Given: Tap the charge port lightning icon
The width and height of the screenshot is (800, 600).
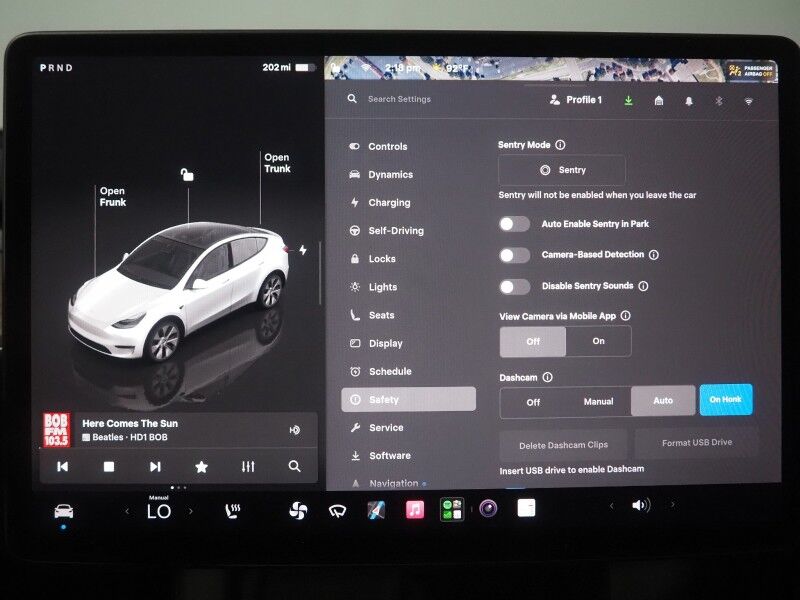Looking at the screenshot, I should coord(303,250).
